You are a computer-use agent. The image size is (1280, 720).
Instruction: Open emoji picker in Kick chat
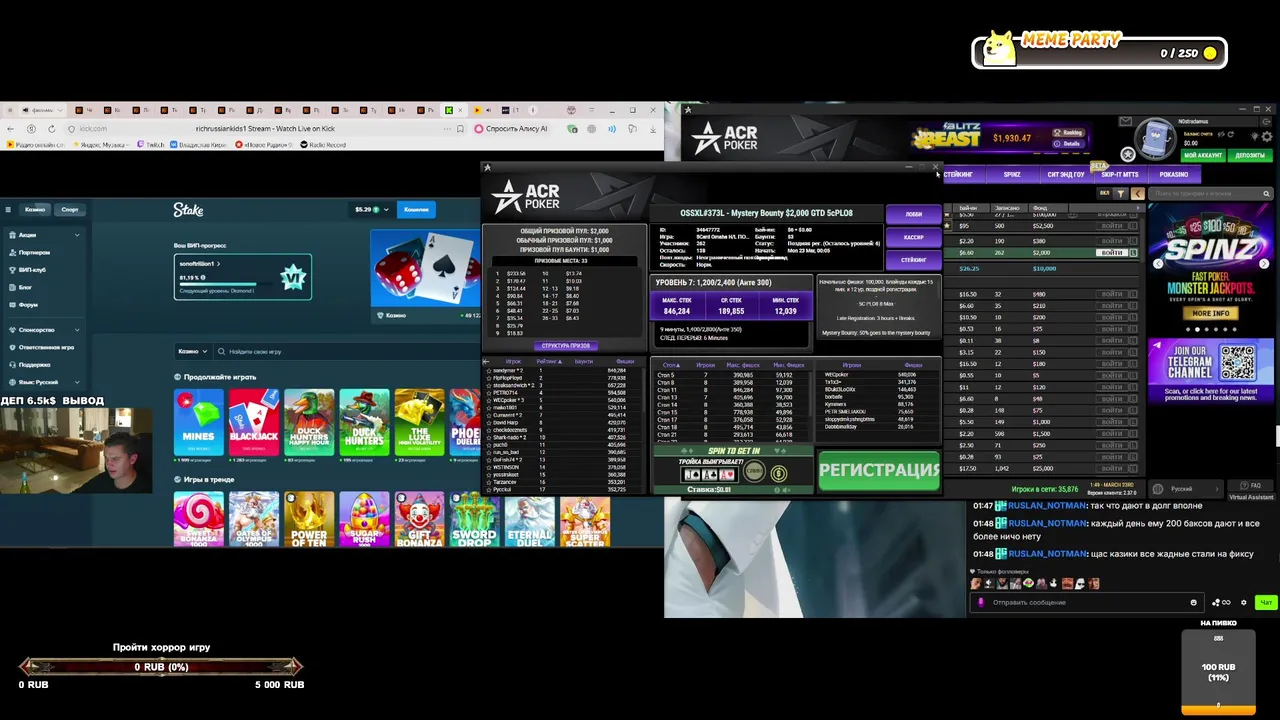click(x=1193, y=602)
